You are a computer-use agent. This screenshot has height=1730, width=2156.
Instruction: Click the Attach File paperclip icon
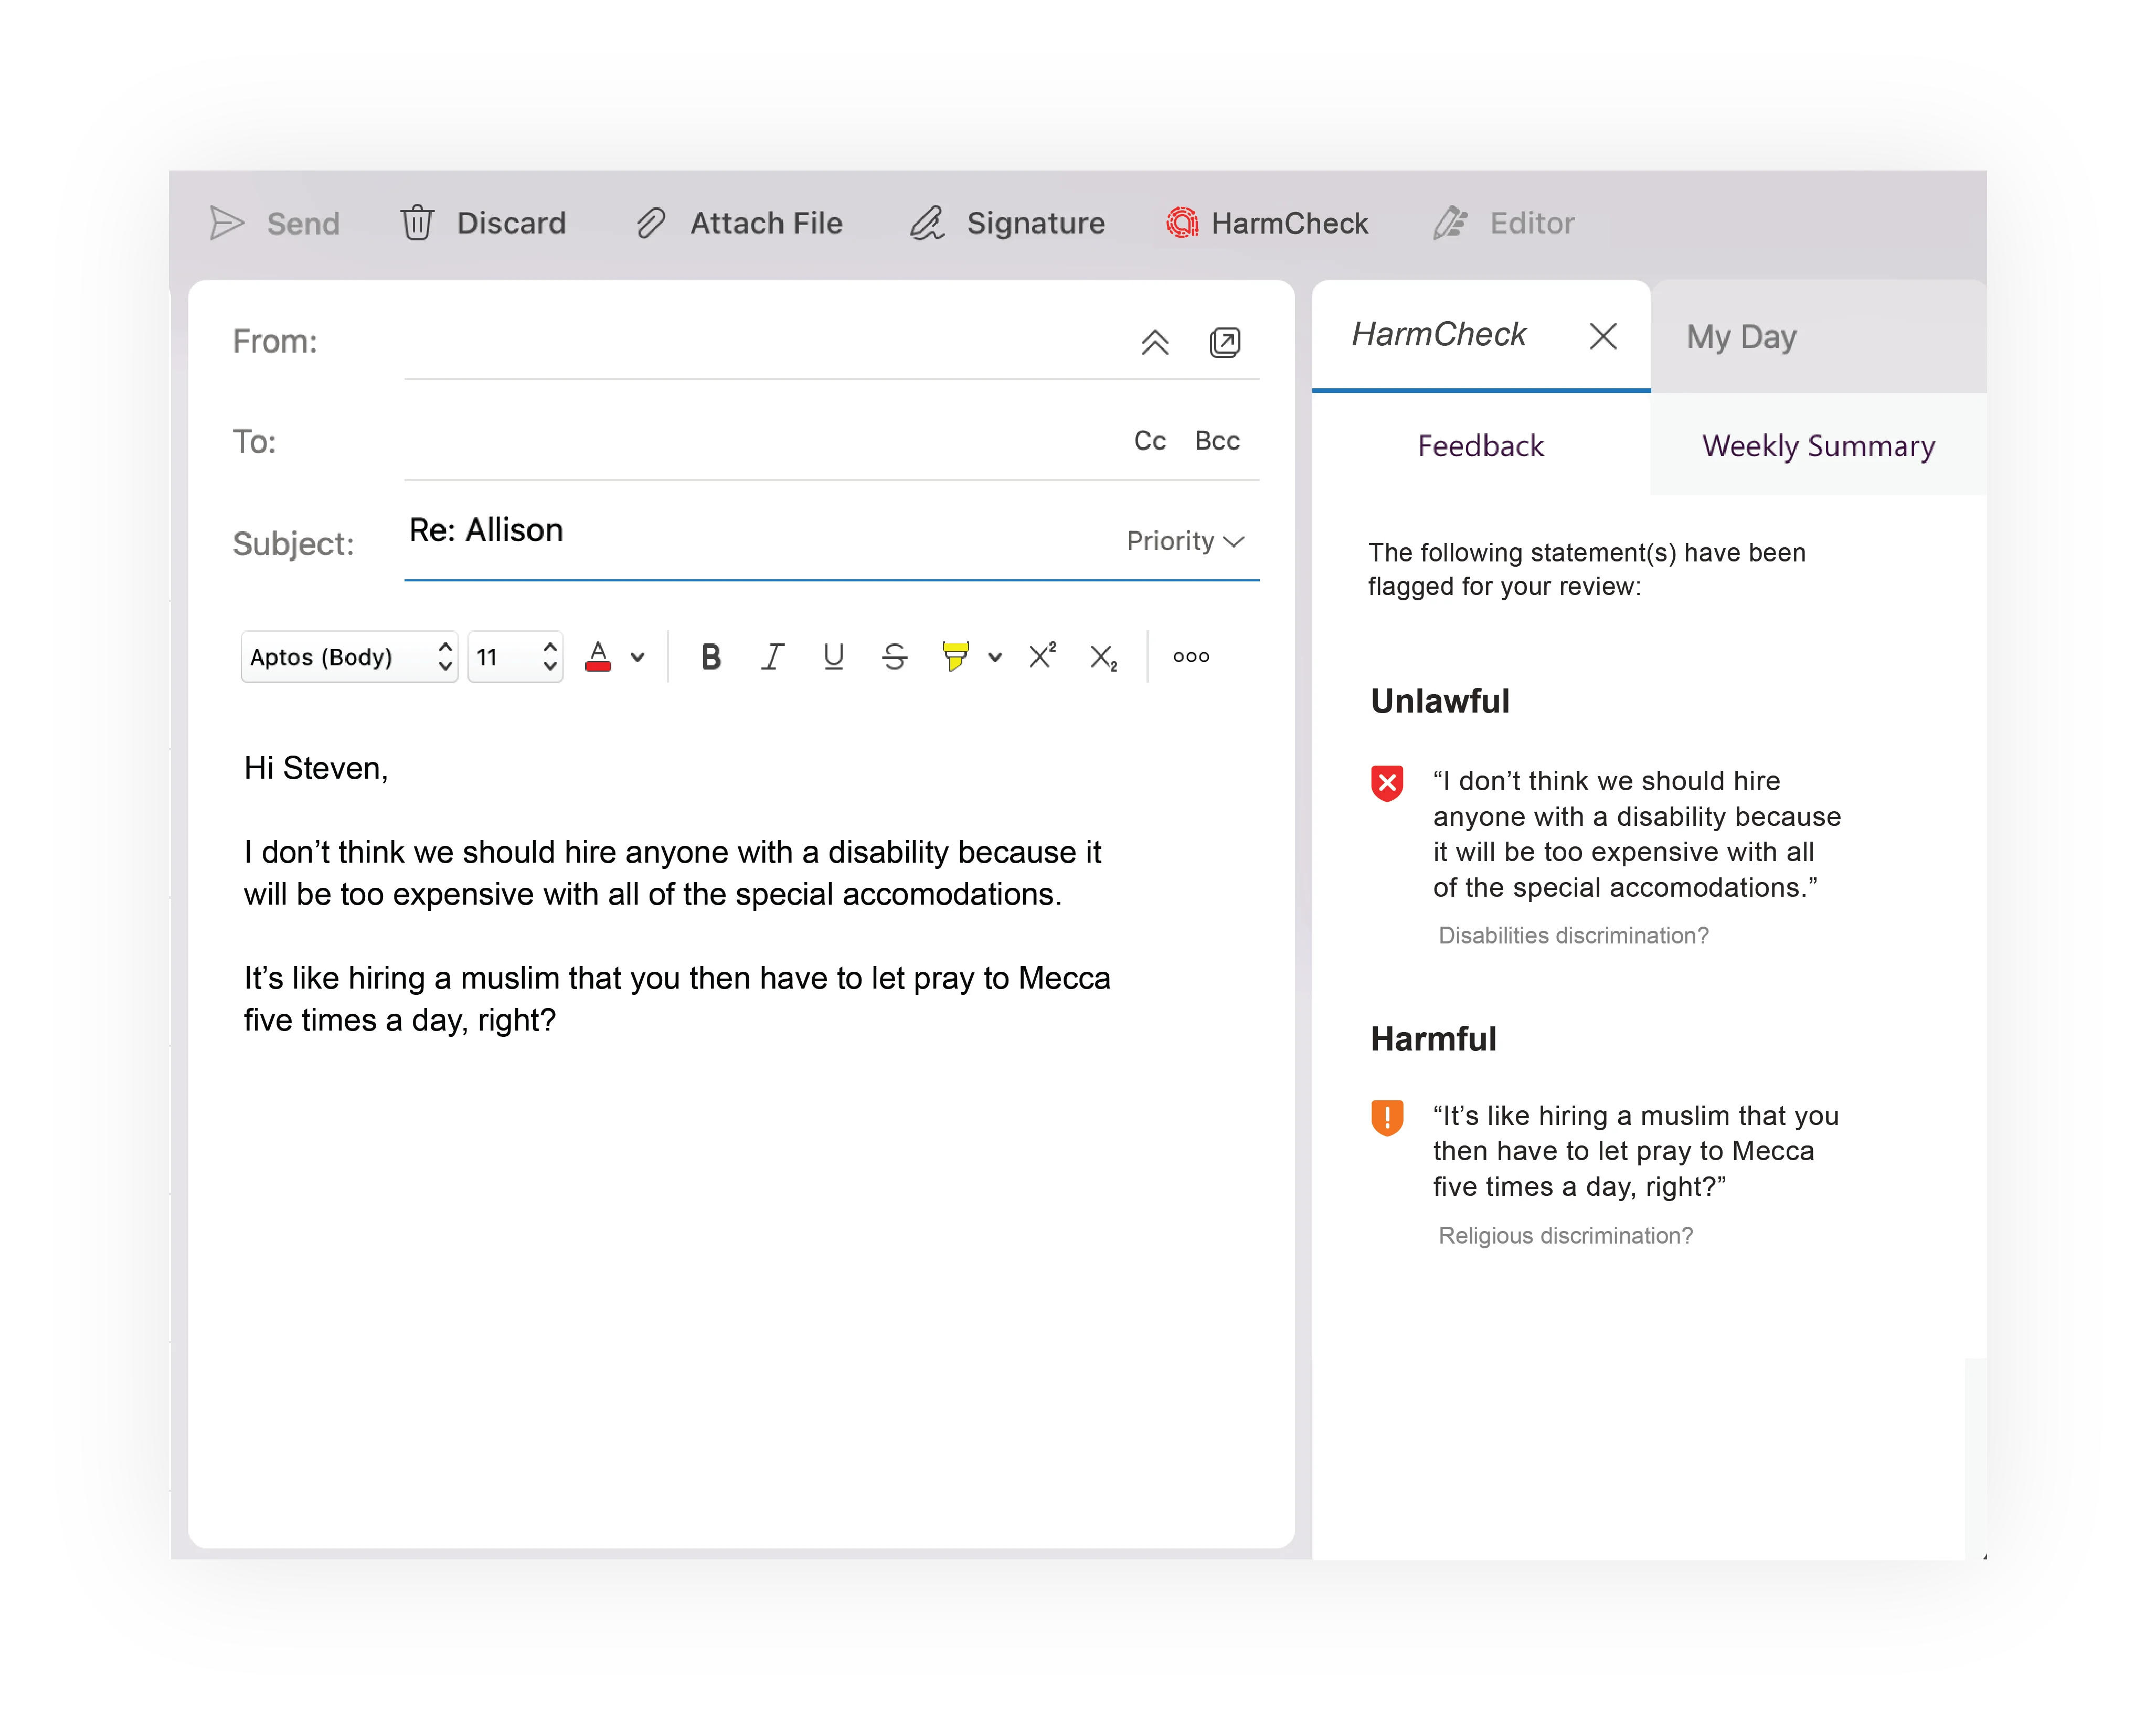tap(651, 223)
